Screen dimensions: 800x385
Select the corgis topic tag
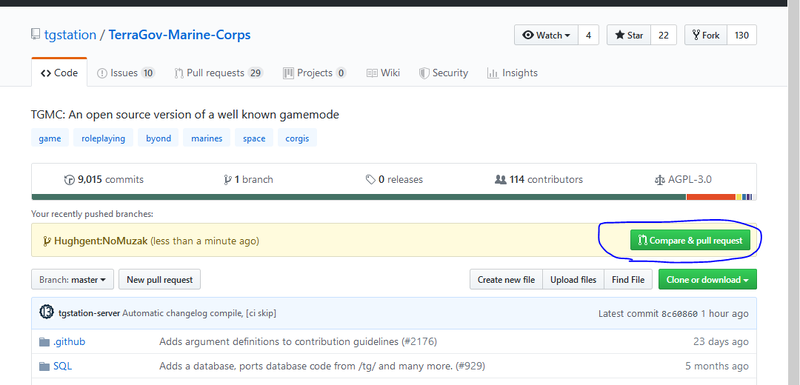coord(297,138)
